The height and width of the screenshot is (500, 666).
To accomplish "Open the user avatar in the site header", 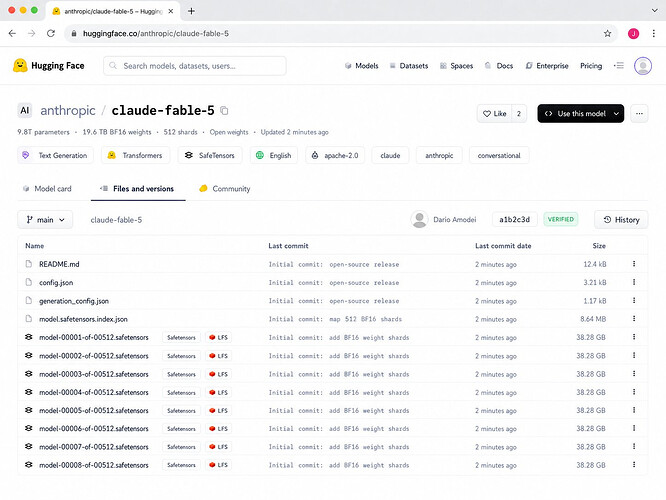I will [643, 66].
